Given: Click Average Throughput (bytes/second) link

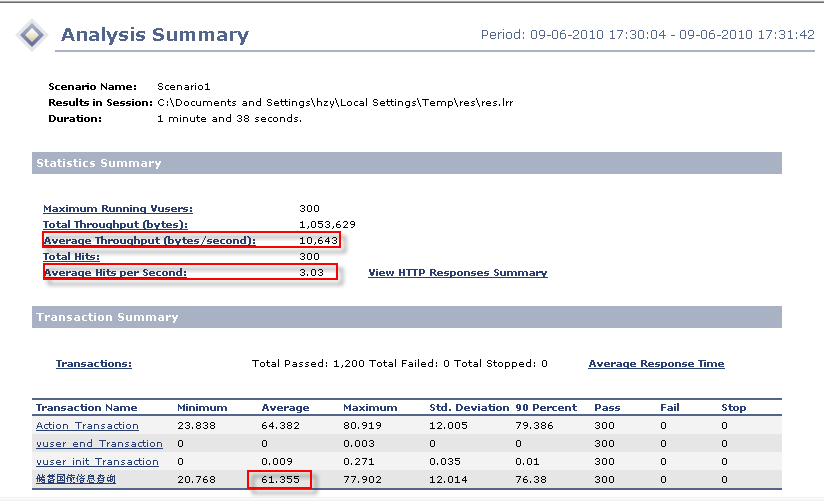Looking at the screenshot, I should pos(149,240).
